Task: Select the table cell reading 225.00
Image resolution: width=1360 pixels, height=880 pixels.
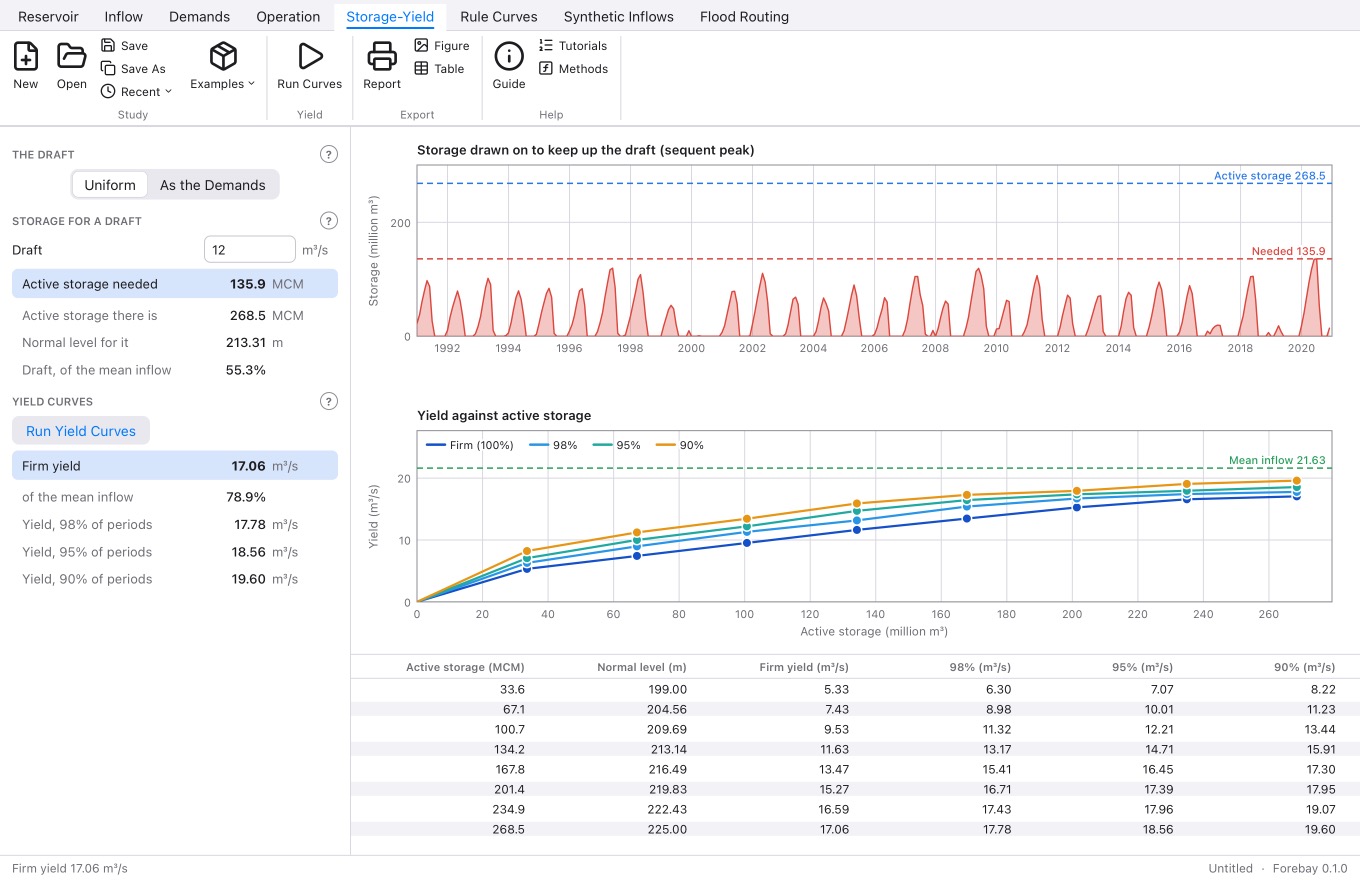Action: [x=668, y=829]
